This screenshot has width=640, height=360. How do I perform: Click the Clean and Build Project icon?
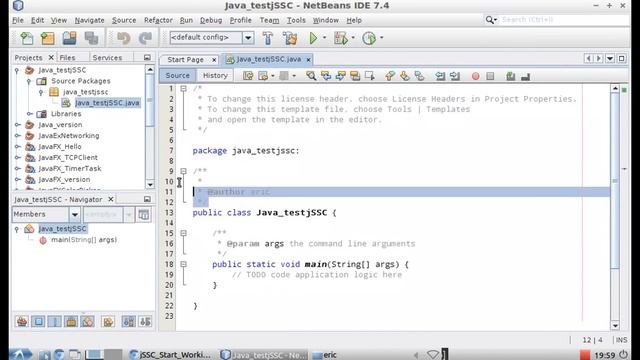click(290, 38)
